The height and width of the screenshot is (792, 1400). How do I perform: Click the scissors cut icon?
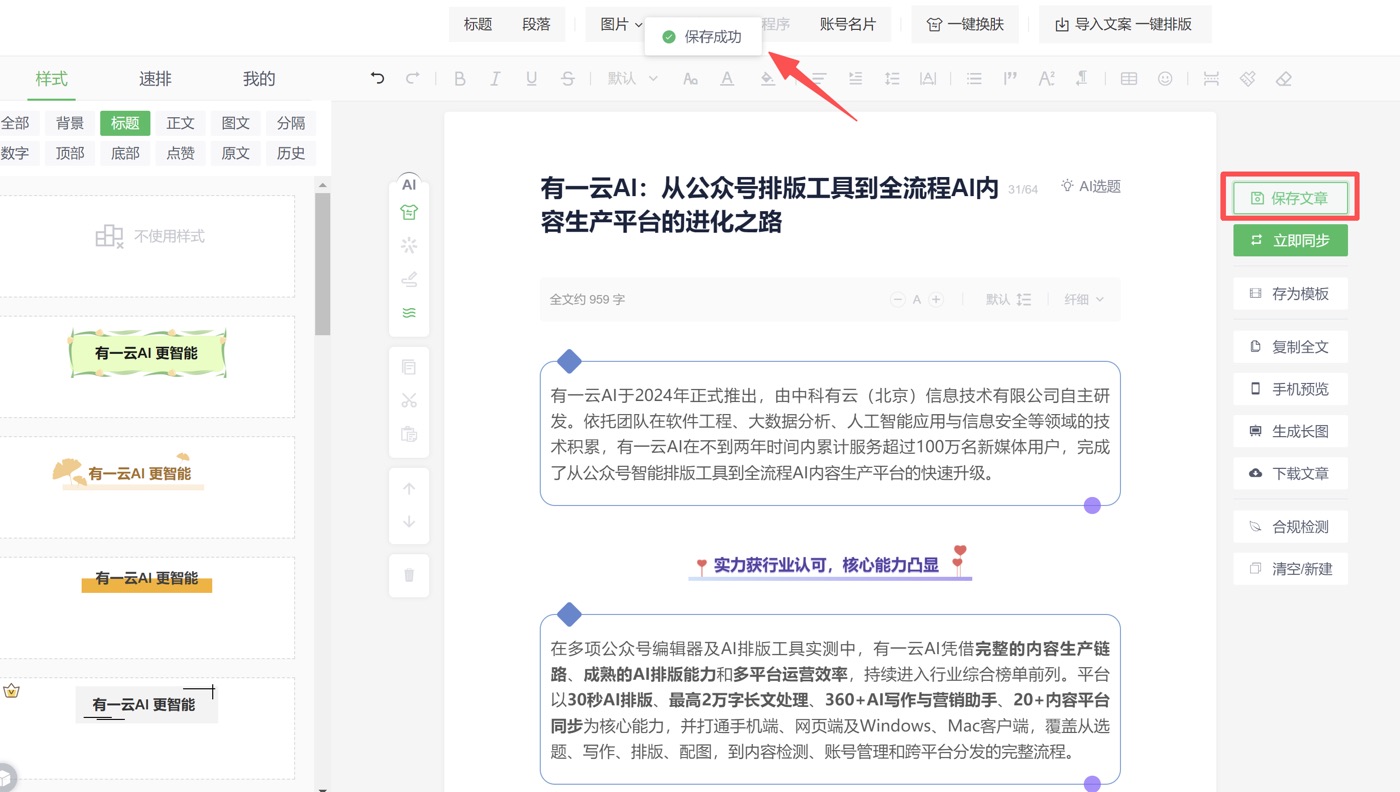[x=409, y=401]
